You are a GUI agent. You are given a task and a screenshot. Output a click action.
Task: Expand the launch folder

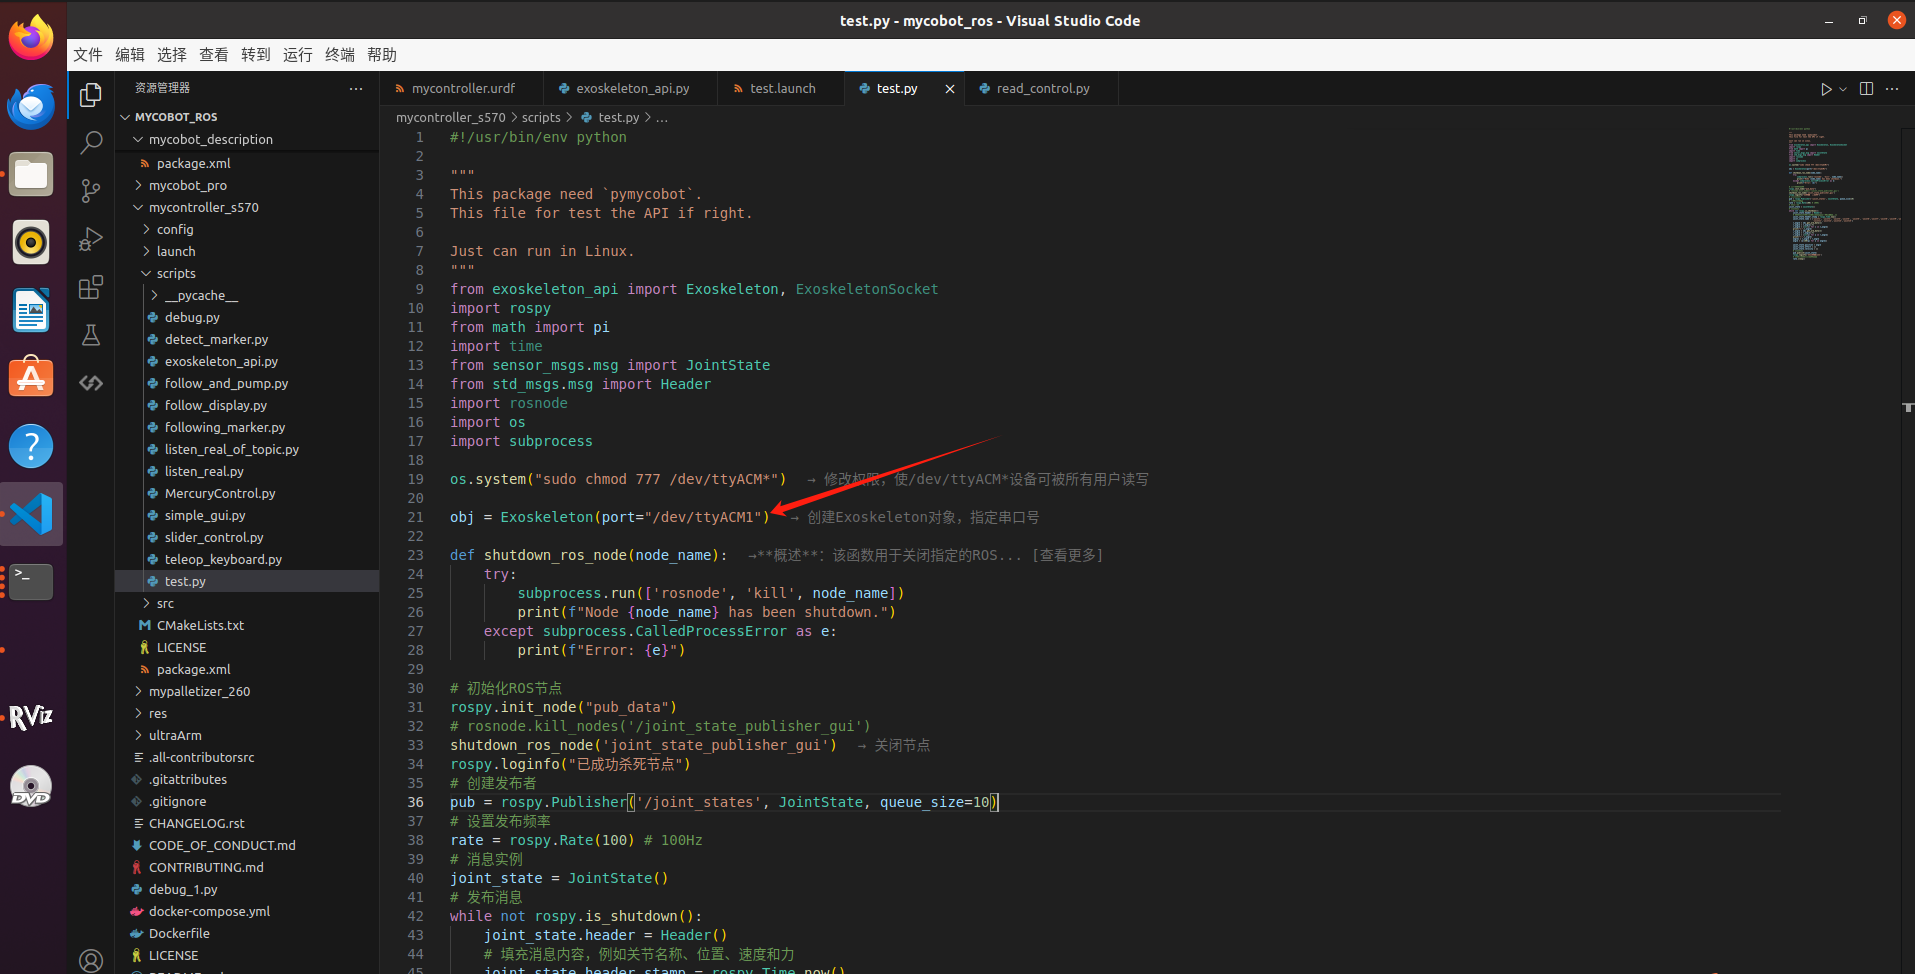click(247, 251)
